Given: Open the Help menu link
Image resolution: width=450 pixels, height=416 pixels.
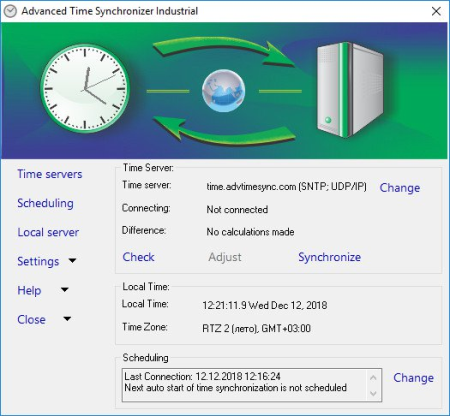Looking at the screenshot, I should [29, 290].
